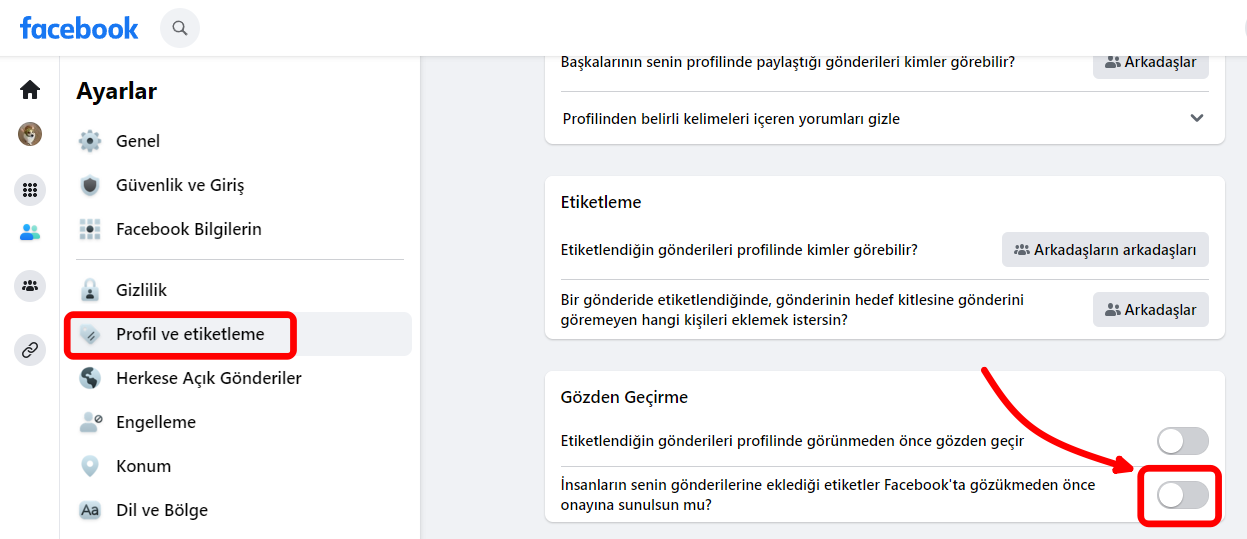Enable tag approval before appearing on Facebook

pyautogui.click(x=1182, y=495)
